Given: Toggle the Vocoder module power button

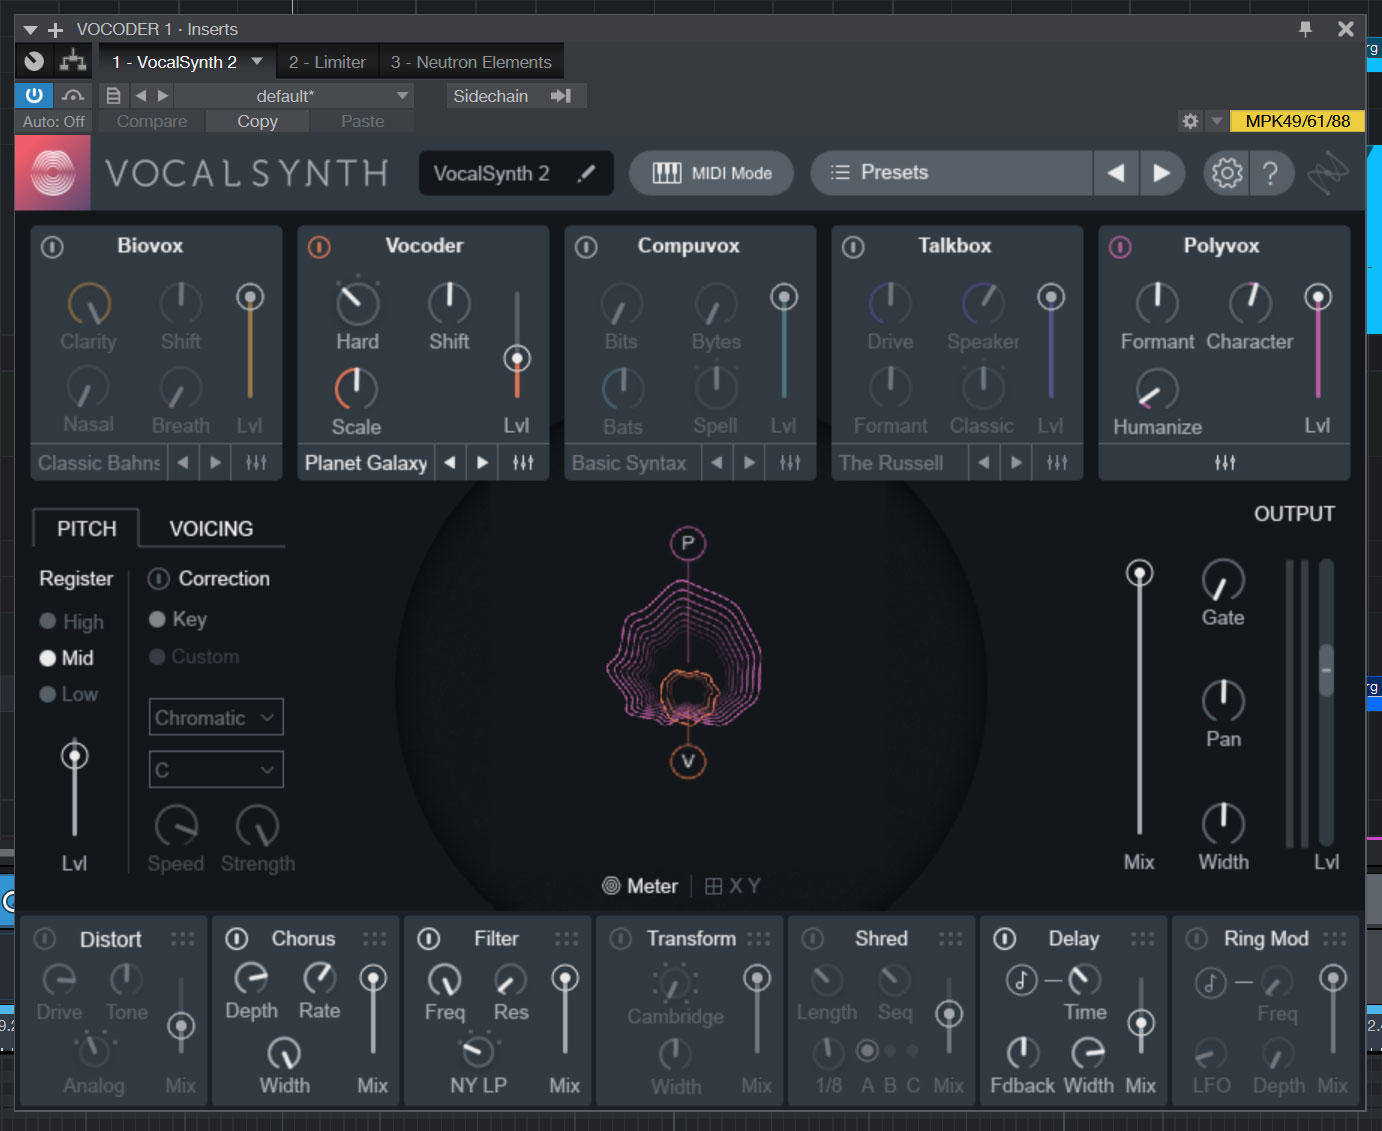Looking at the screenshot, I should point(319,247).
